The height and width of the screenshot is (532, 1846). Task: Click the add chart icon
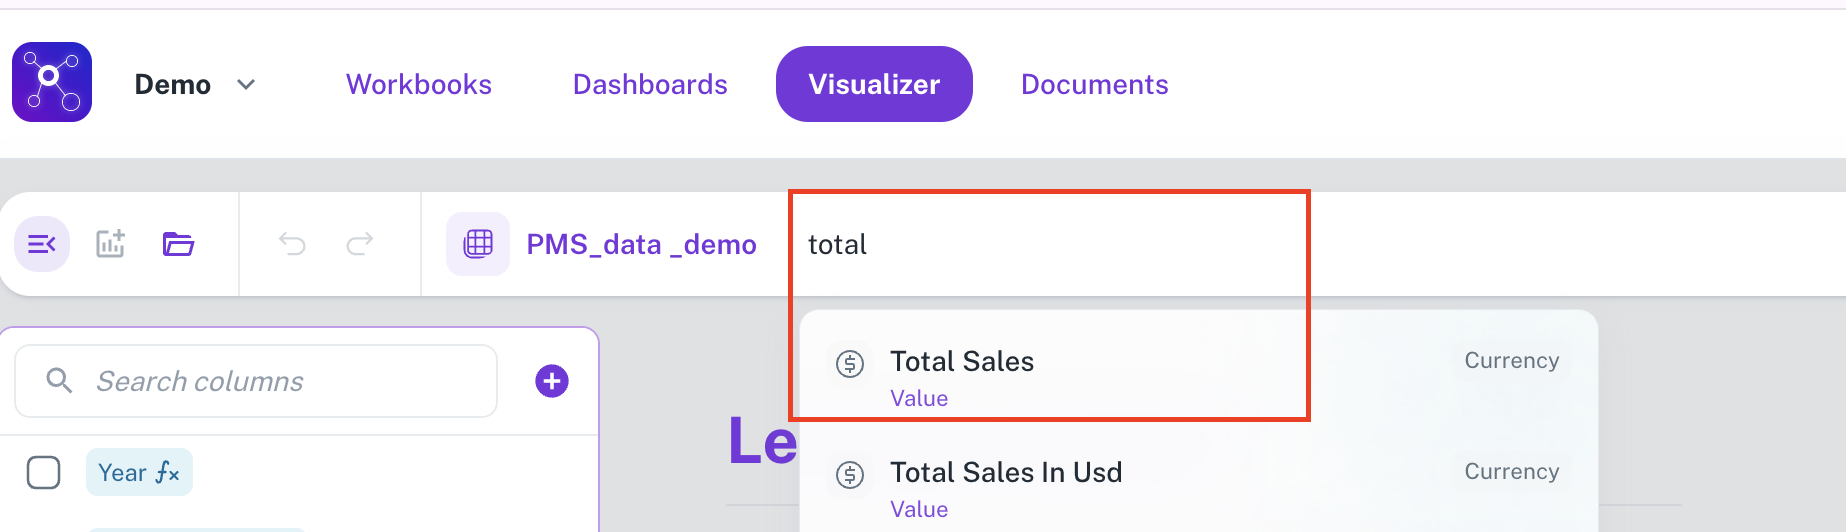[110, 244]
